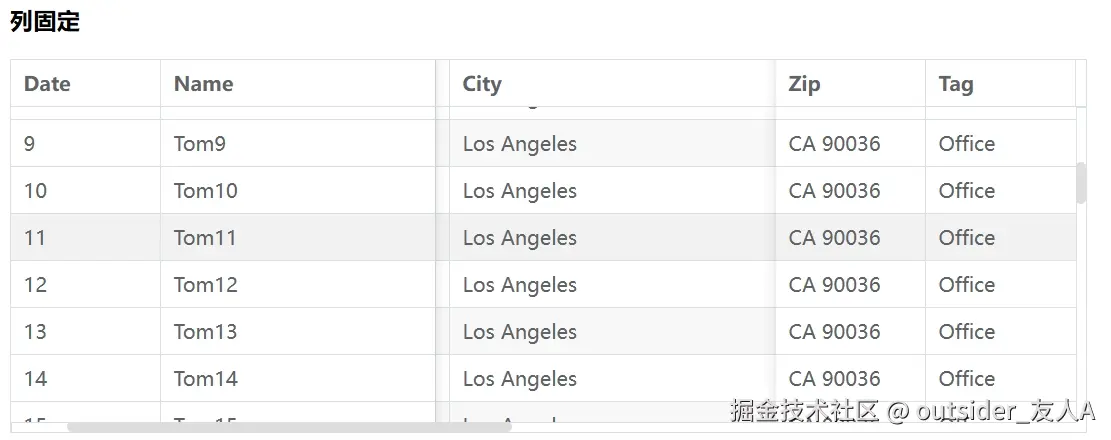Click the City column header
Screen dimensions: 1111x440
coord(482,84)
